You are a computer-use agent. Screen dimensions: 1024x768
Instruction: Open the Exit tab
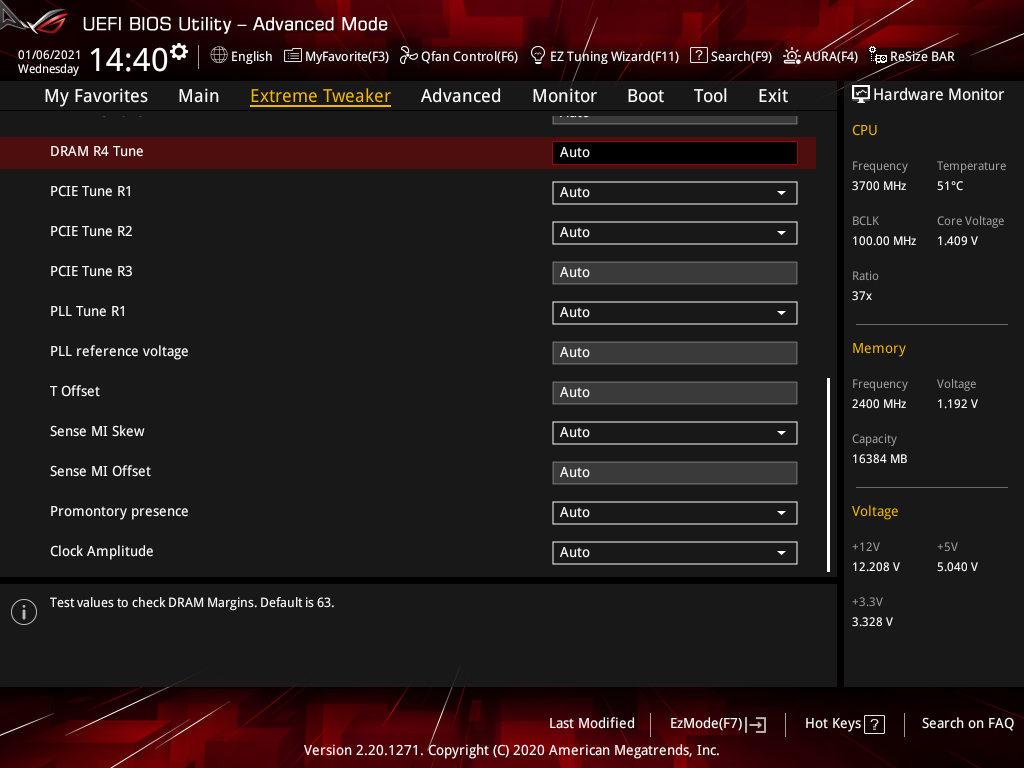[x=773, y=96]
